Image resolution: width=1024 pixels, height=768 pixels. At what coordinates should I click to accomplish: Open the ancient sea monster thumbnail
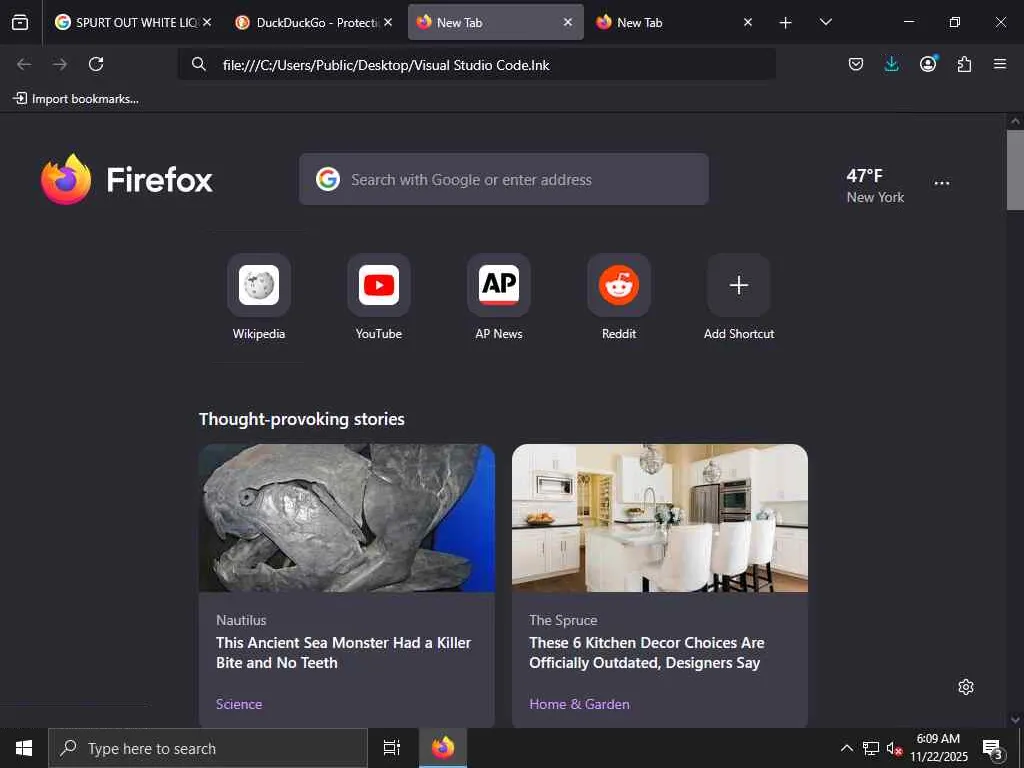click(347, 518)
